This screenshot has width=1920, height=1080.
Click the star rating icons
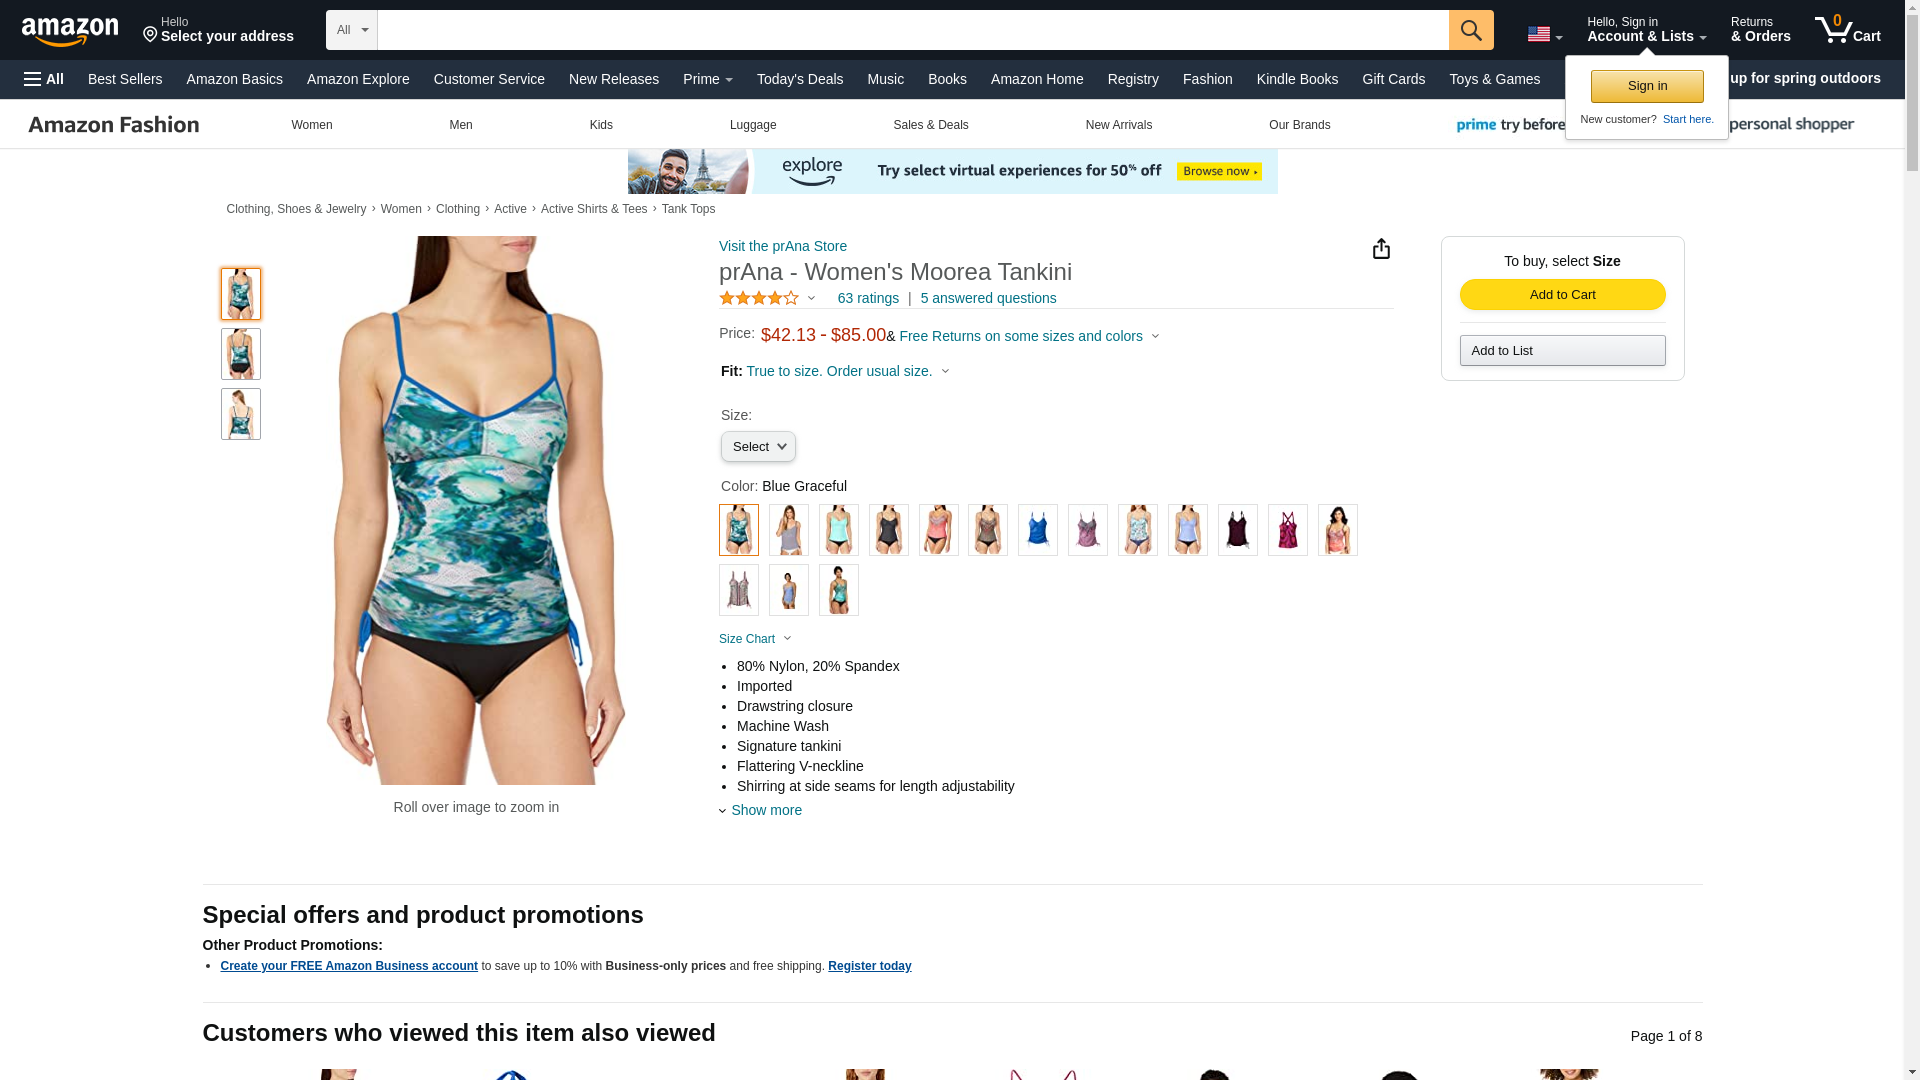click(759, 298)
